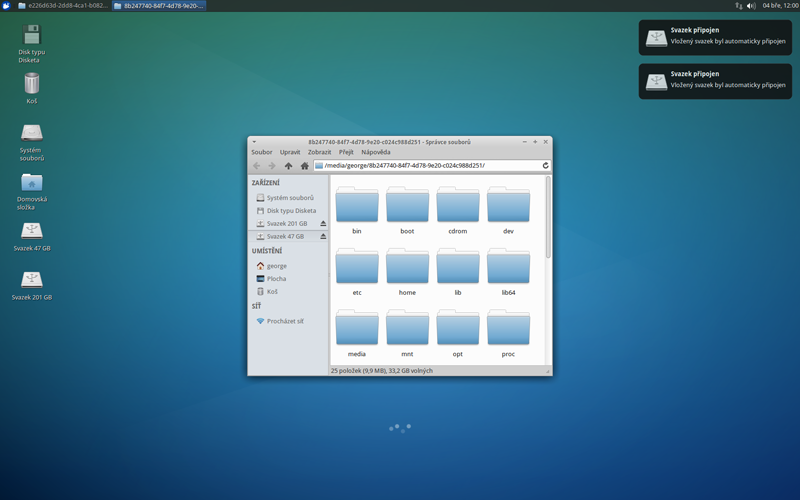Click the parent folder up arrow

pos(288,166)
